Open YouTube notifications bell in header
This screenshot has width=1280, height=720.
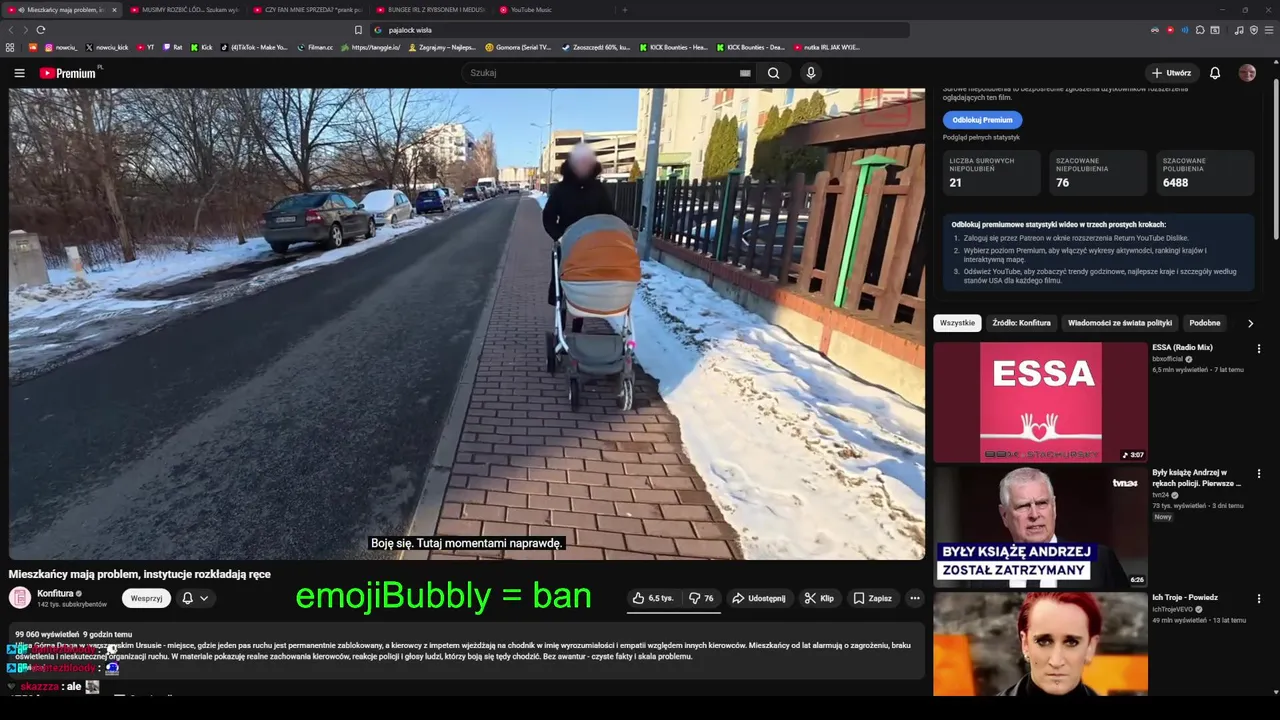pos(1215,73)
